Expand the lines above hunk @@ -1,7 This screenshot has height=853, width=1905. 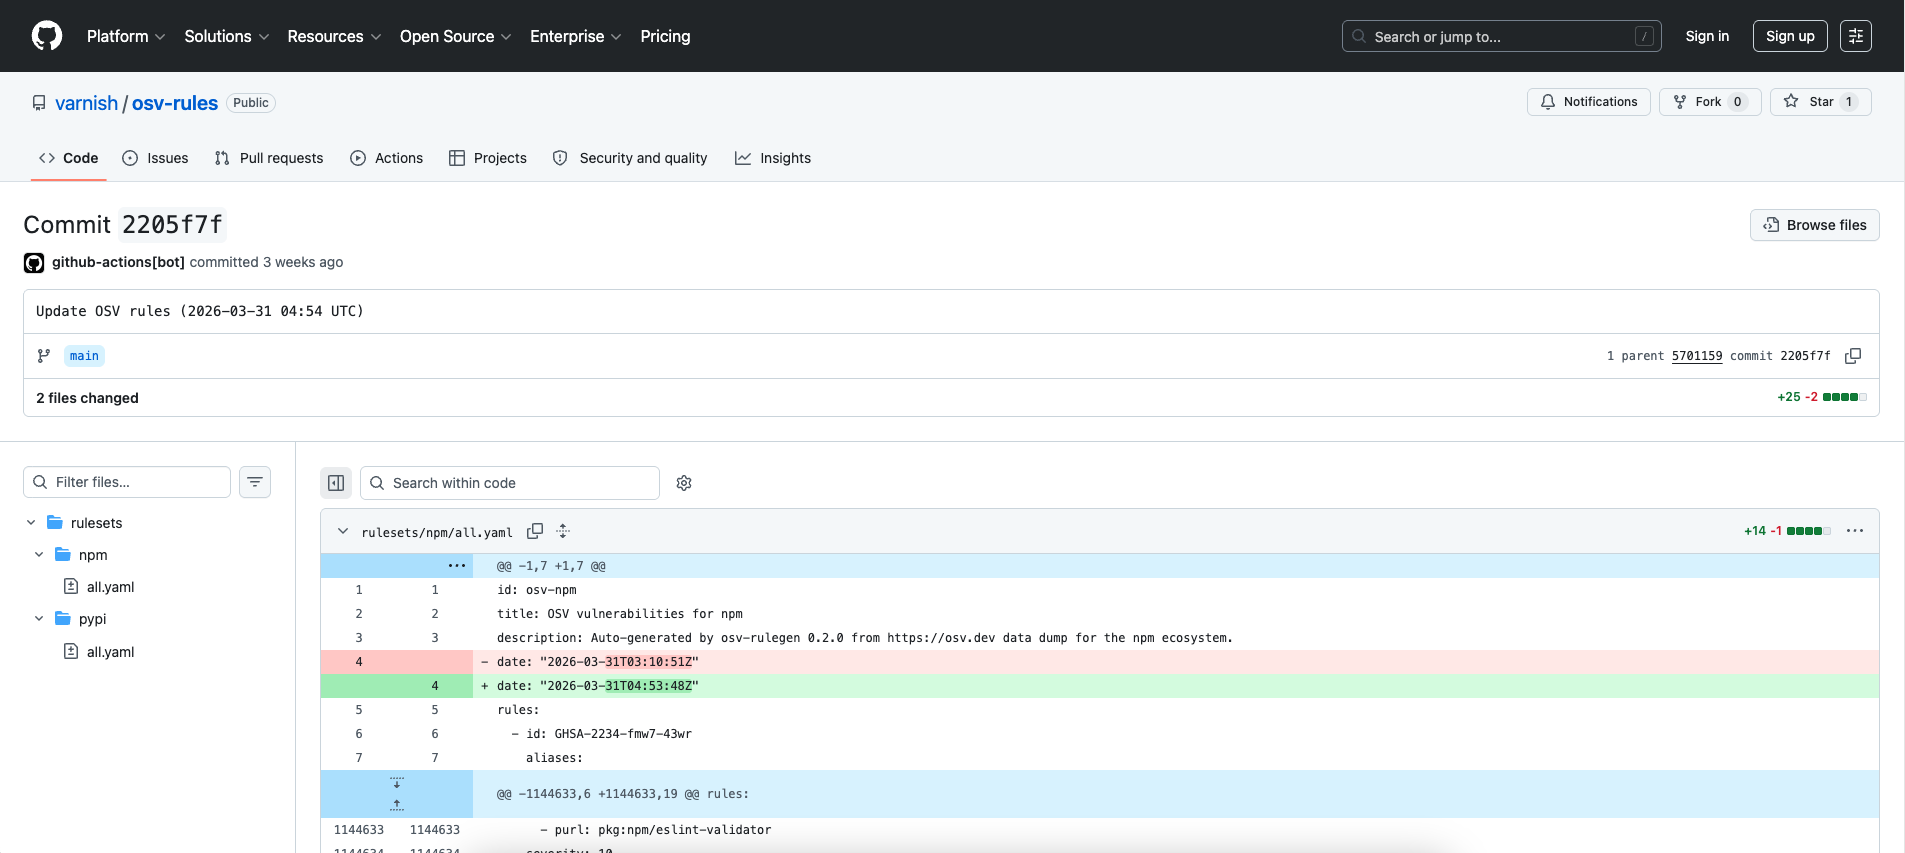click(x=457, y=566)
